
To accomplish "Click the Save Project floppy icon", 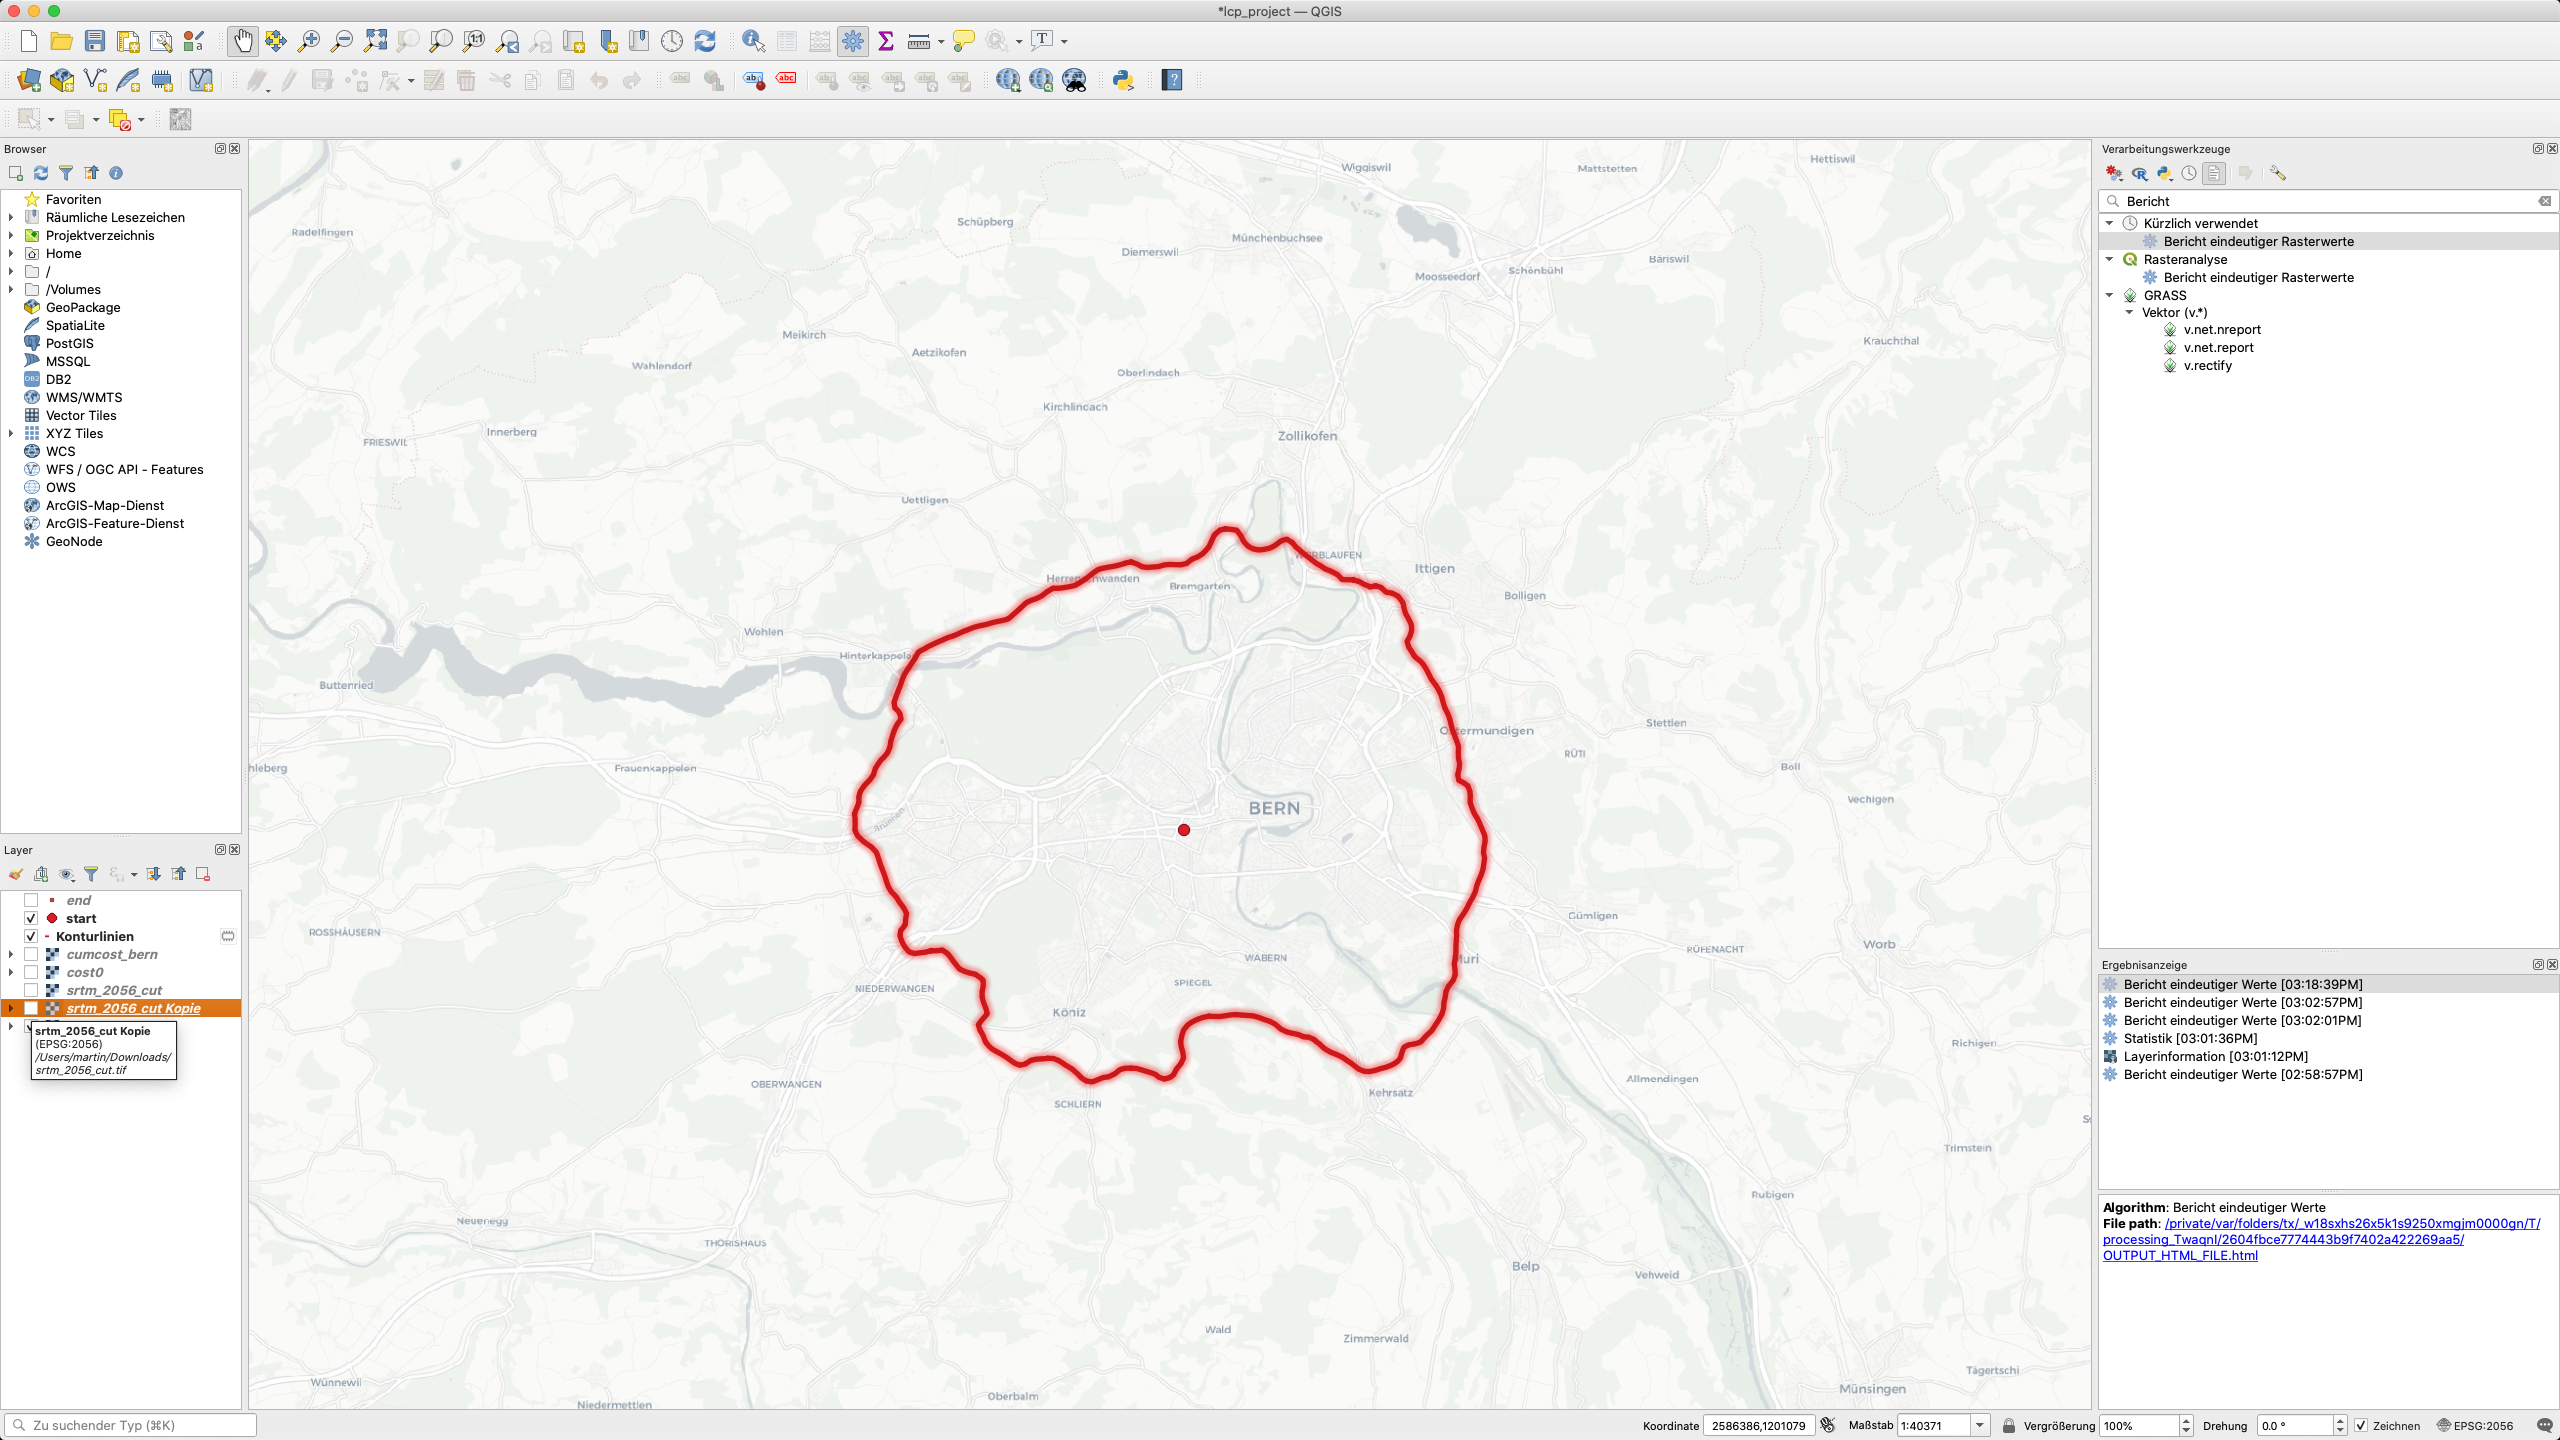I will [95, 41].
